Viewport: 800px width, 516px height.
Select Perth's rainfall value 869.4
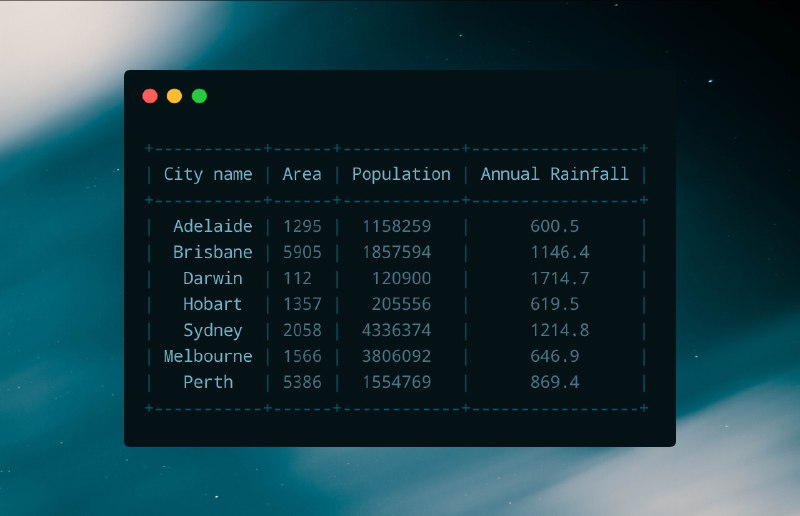click(555, 382)
